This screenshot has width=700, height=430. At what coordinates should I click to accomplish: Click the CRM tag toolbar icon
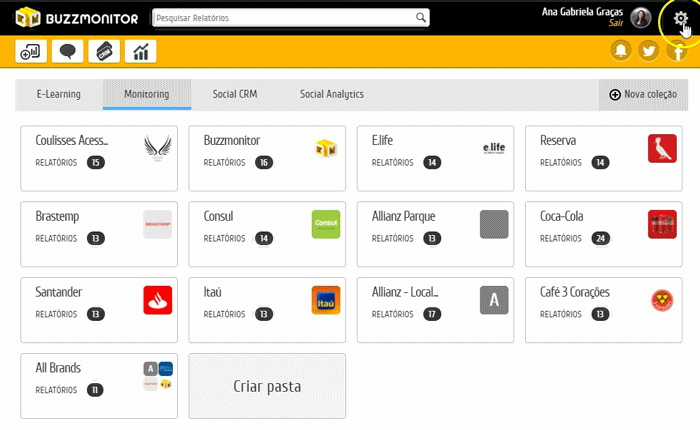[x=105, y=52]
